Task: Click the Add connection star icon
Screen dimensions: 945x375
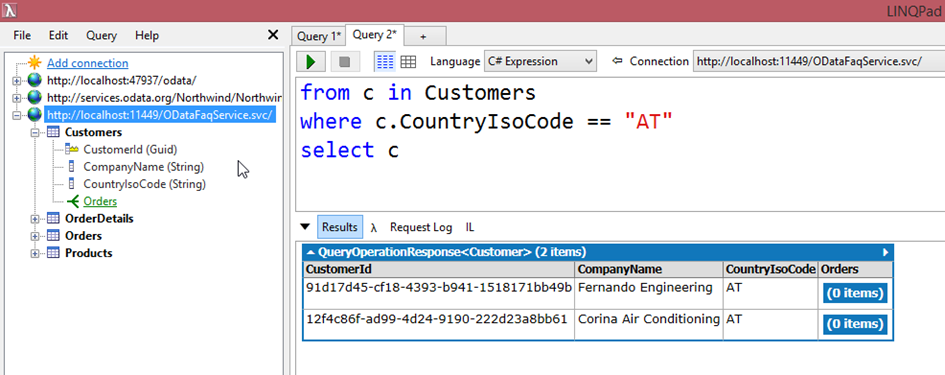Action: pos(35,63)
